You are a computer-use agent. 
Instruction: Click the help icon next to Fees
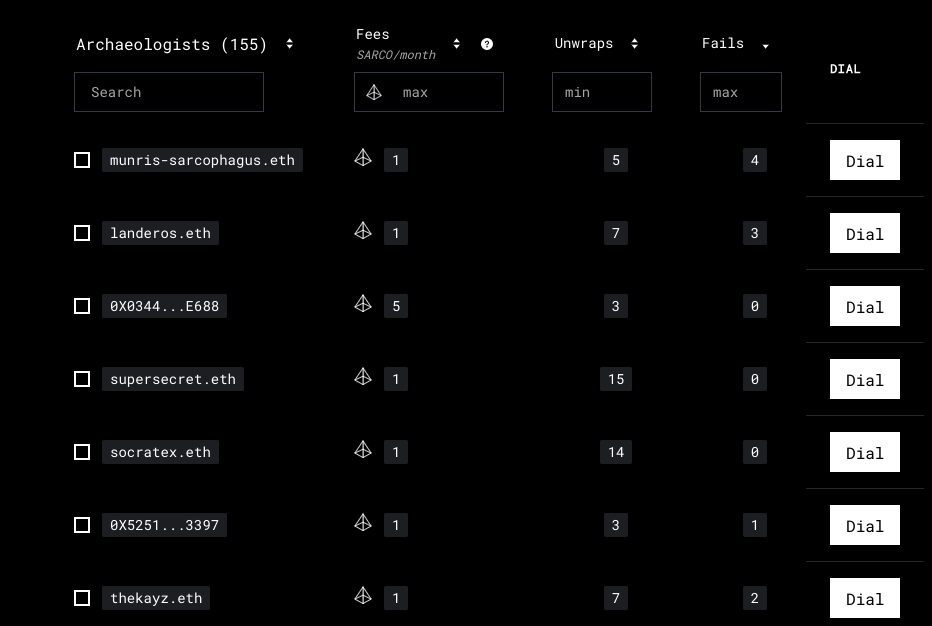(487, 44)
